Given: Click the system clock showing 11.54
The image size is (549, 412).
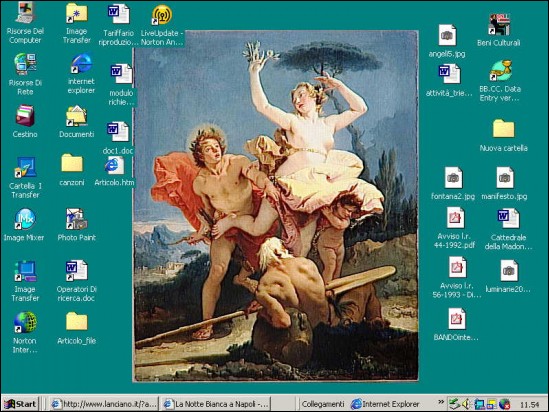Looking at the screenshot, I should [x=529, y=405].
